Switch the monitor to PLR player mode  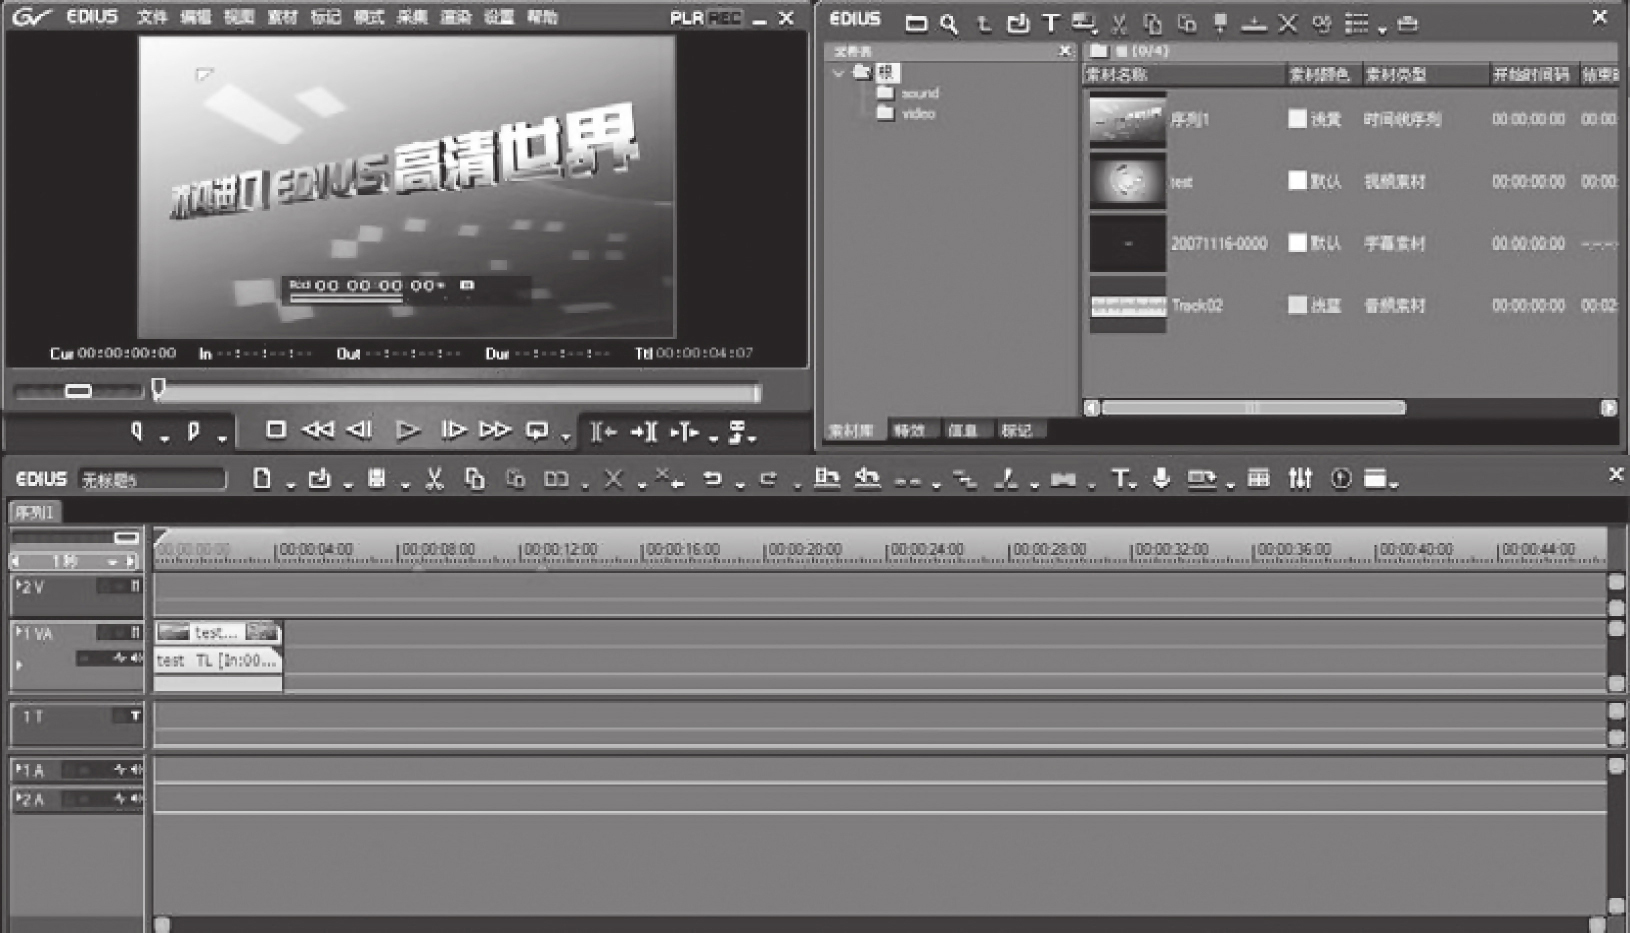[x=687, y=18]
